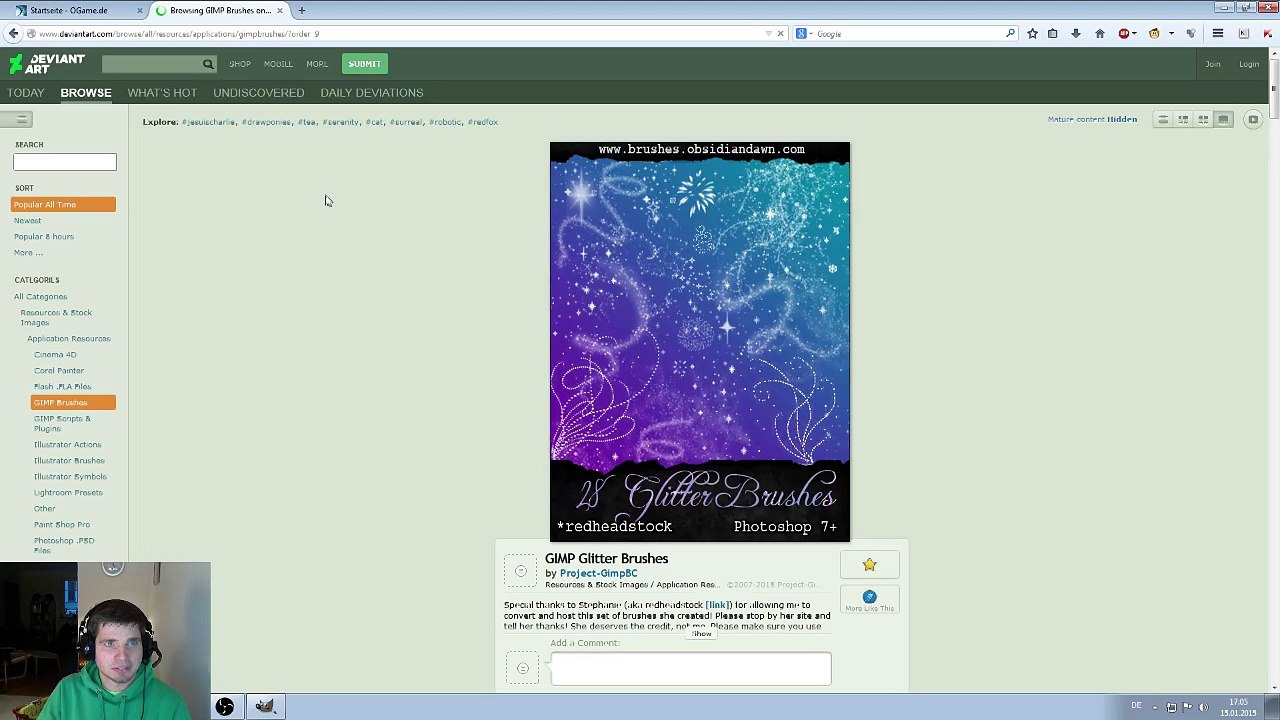The width and height of the screenshot is (1280, 720).
Task: Favourite GIMP Glitter Brushes with the star
Action: (869, 566)
